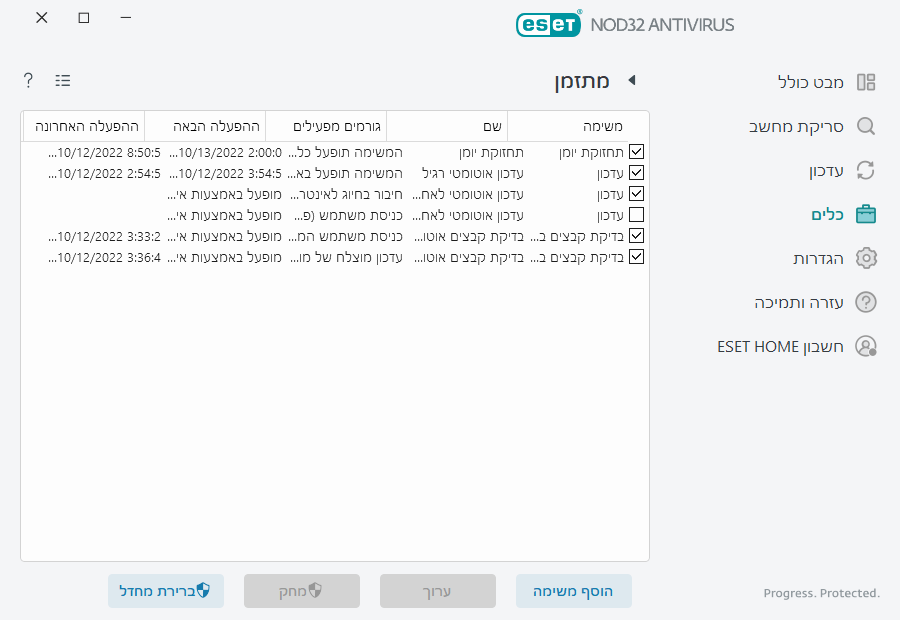The image size is (900, 620).
Task: Click the help question mark above the scheduler
Action: coord(27,80)
